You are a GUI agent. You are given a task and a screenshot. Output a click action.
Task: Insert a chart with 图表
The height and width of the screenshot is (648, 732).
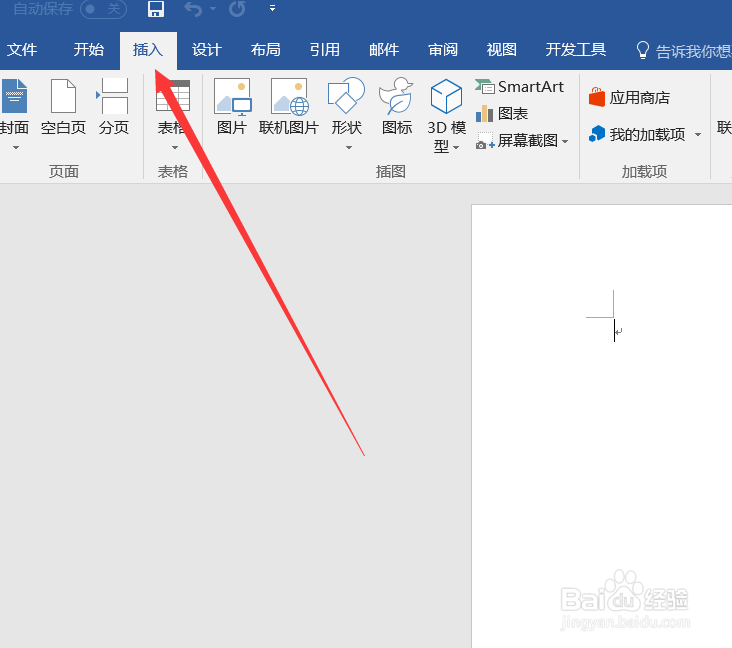point(502,113)
